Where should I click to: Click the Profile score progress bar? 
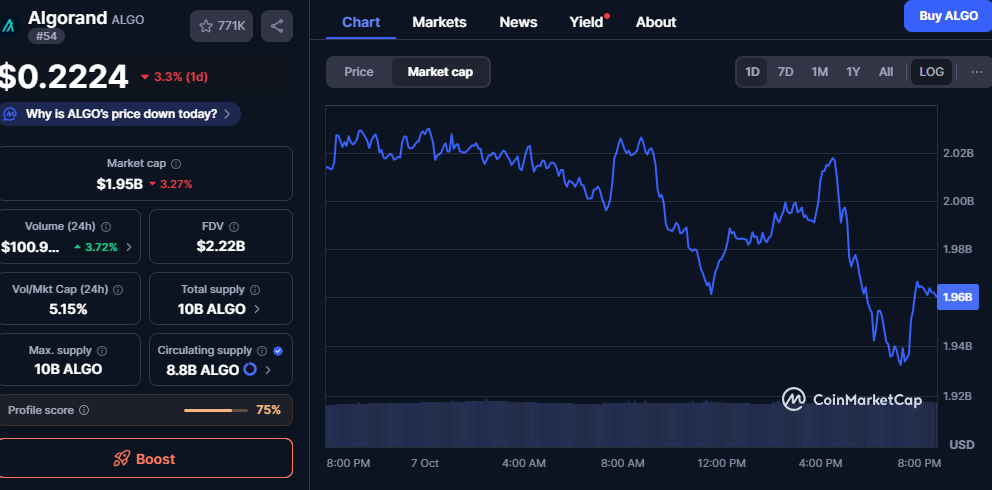tap(214, 410)
